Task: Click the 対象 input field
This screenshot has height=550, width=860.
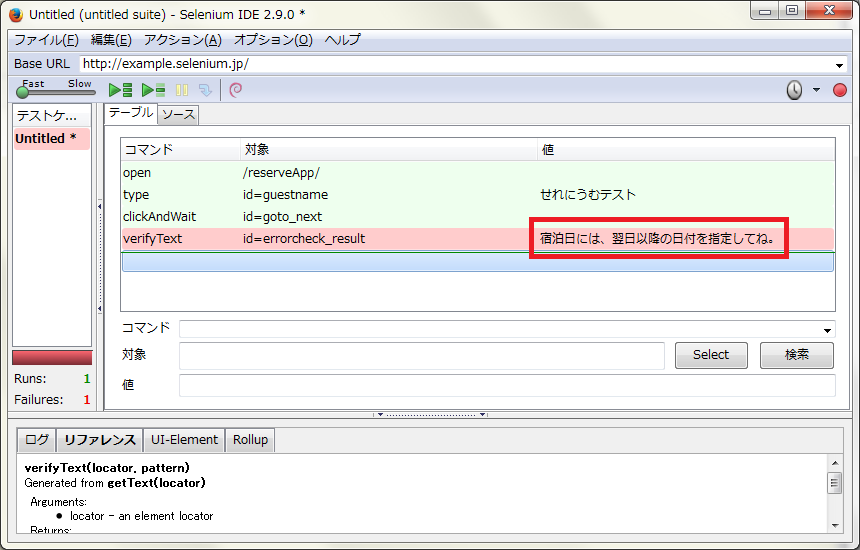Action: coord(422,356)
